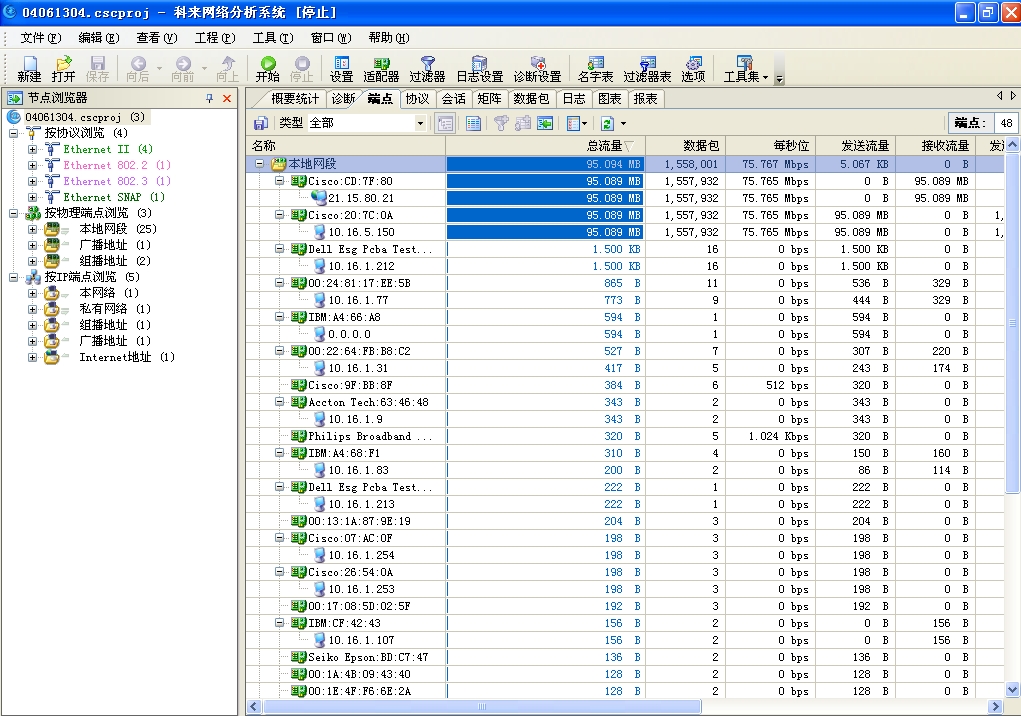Click the save icon beside 类型 dropdown

[261, 123]
